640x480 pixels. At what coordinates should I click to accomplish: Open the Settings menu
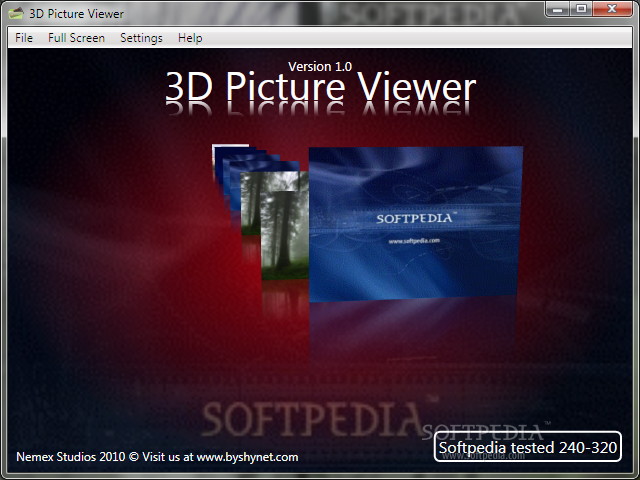141,38
